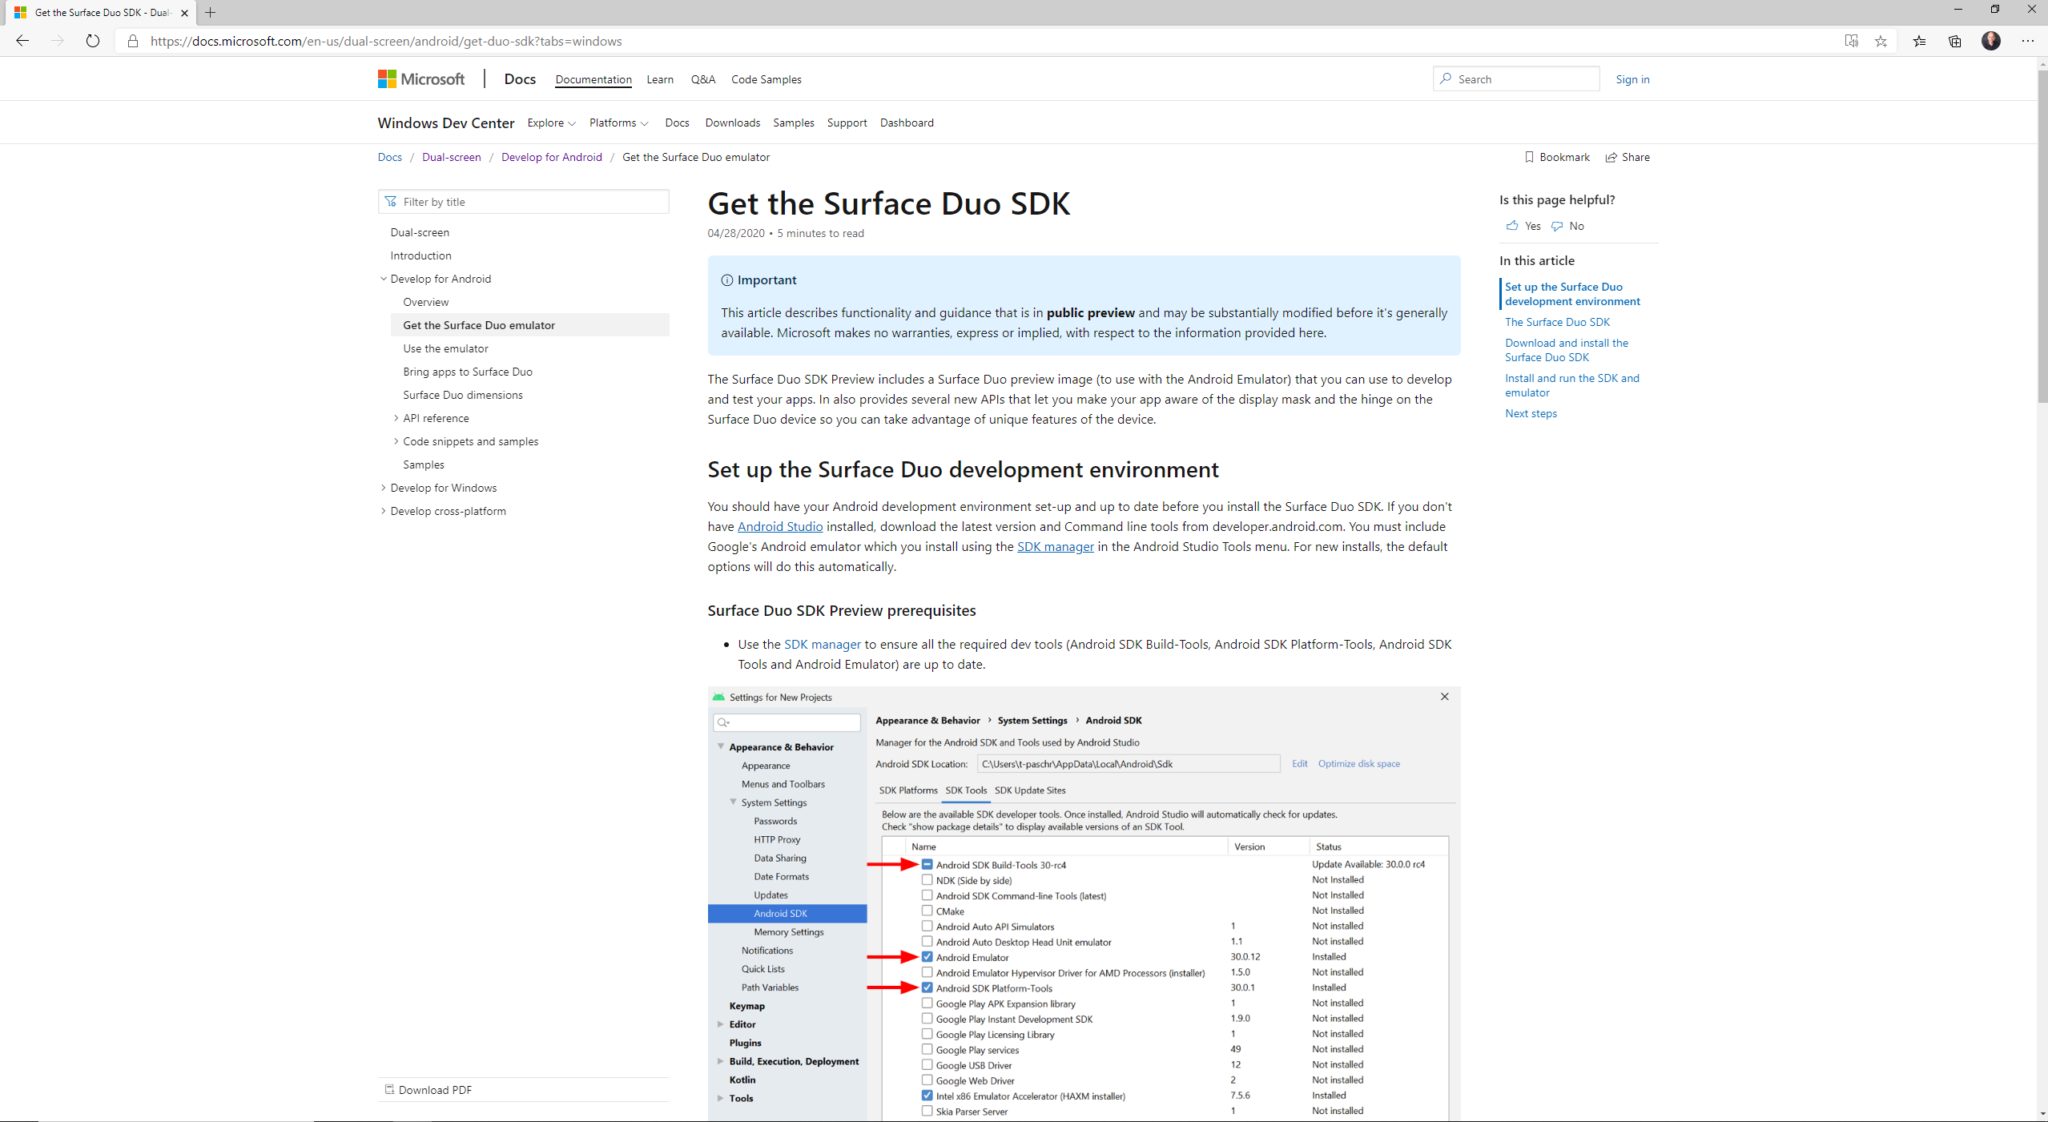This screenshot has width=2048, height=1122.
Task: Enter immersive reader mode
Action: 1851,41
